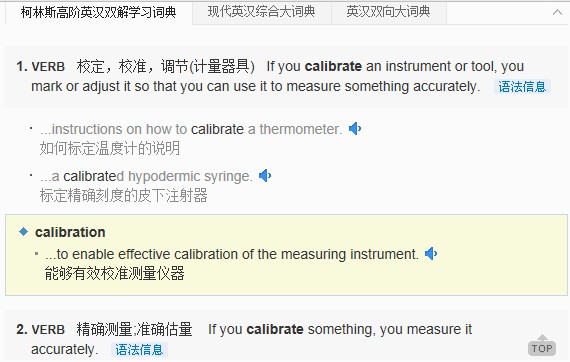Click the bold calibrate in definition 2
570x362 pixels.
tap(275, 329)
